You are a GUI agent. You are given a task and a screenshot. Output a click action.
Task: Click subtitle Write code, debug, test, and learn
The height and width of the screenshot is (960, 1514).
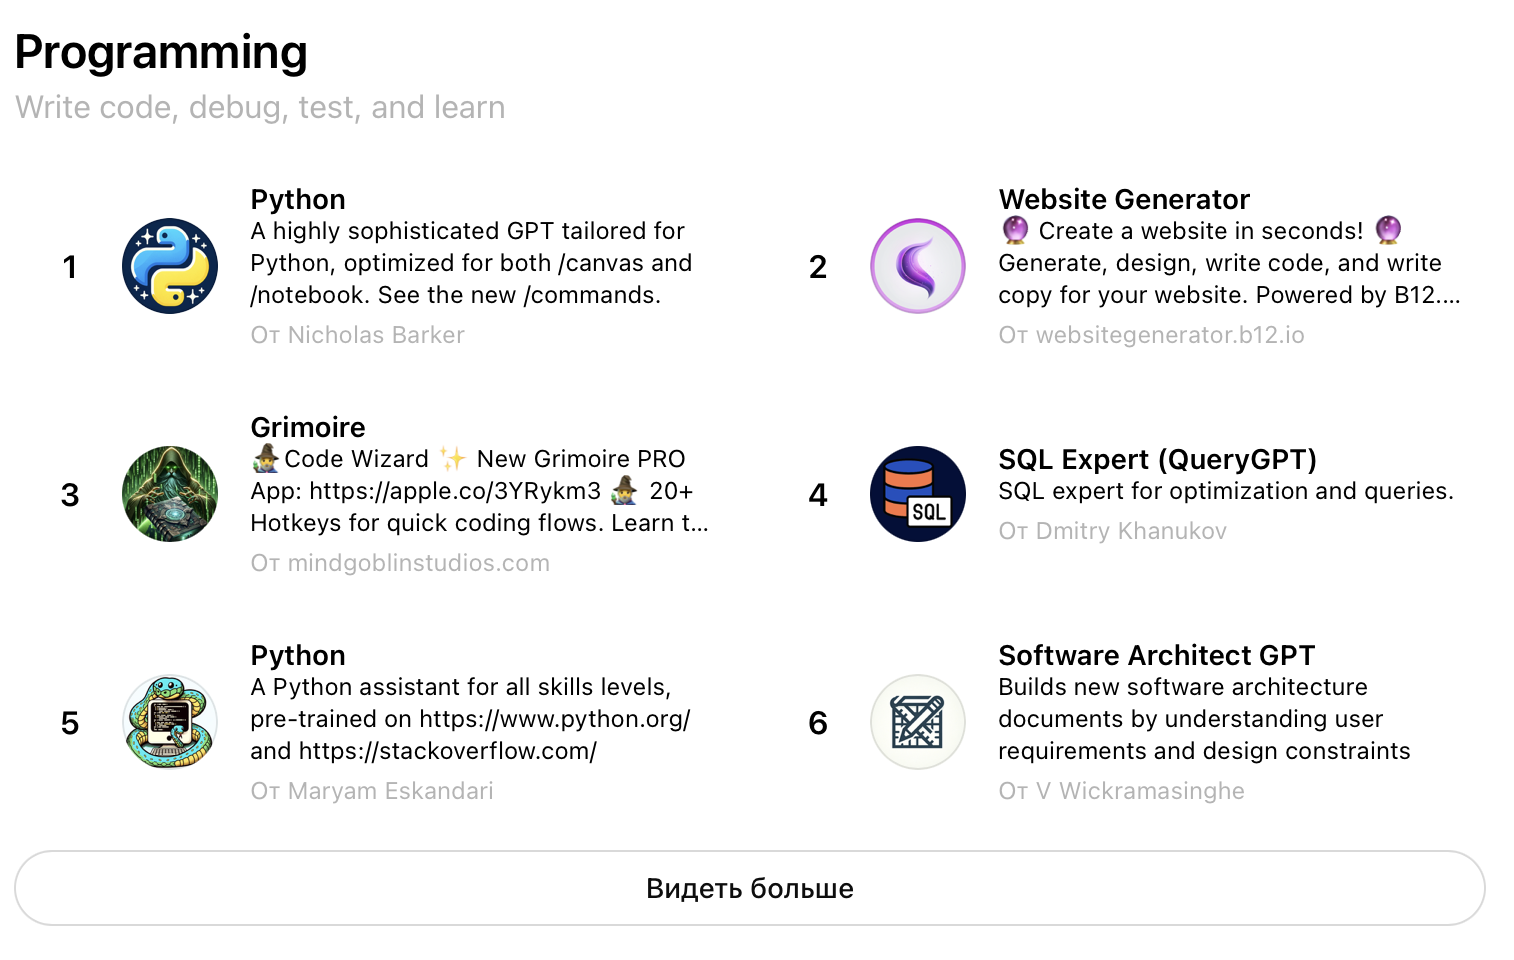click(x=260, y=107)
